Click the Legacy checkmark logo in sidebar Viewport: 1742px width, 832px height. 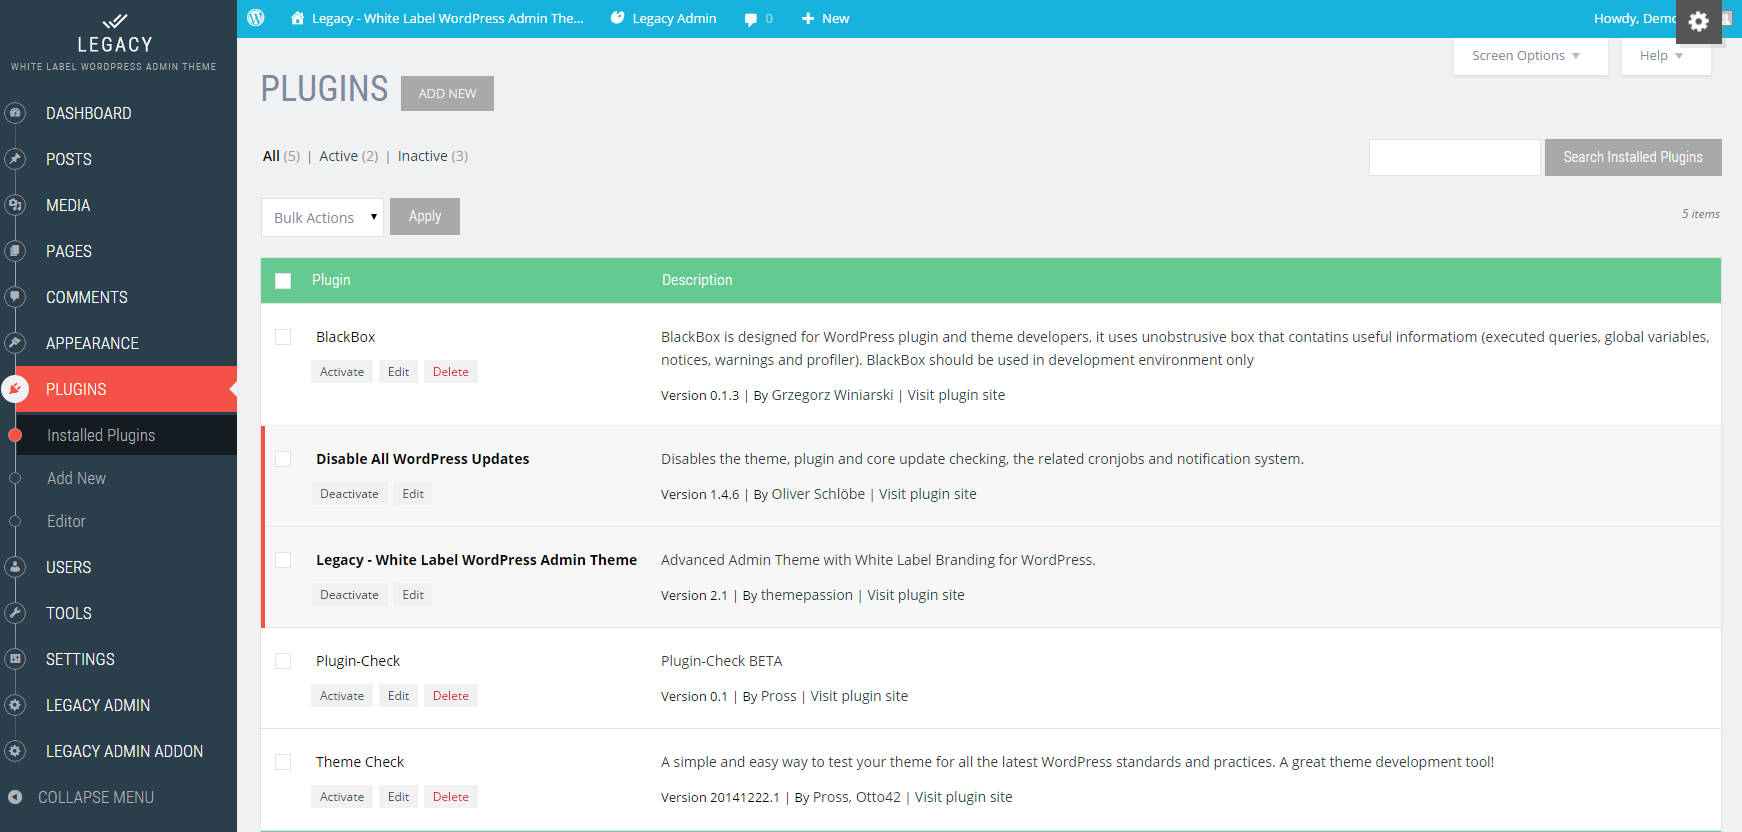coord(115,21)
